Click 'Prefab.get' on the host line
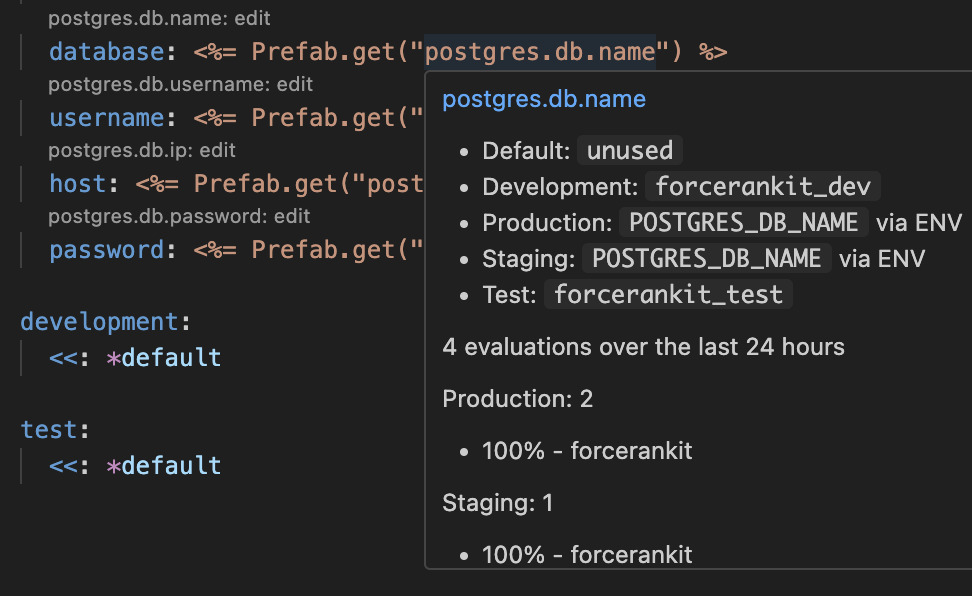Image resolution: width=972 pixels, height=596 pixels. coord(265,184)
